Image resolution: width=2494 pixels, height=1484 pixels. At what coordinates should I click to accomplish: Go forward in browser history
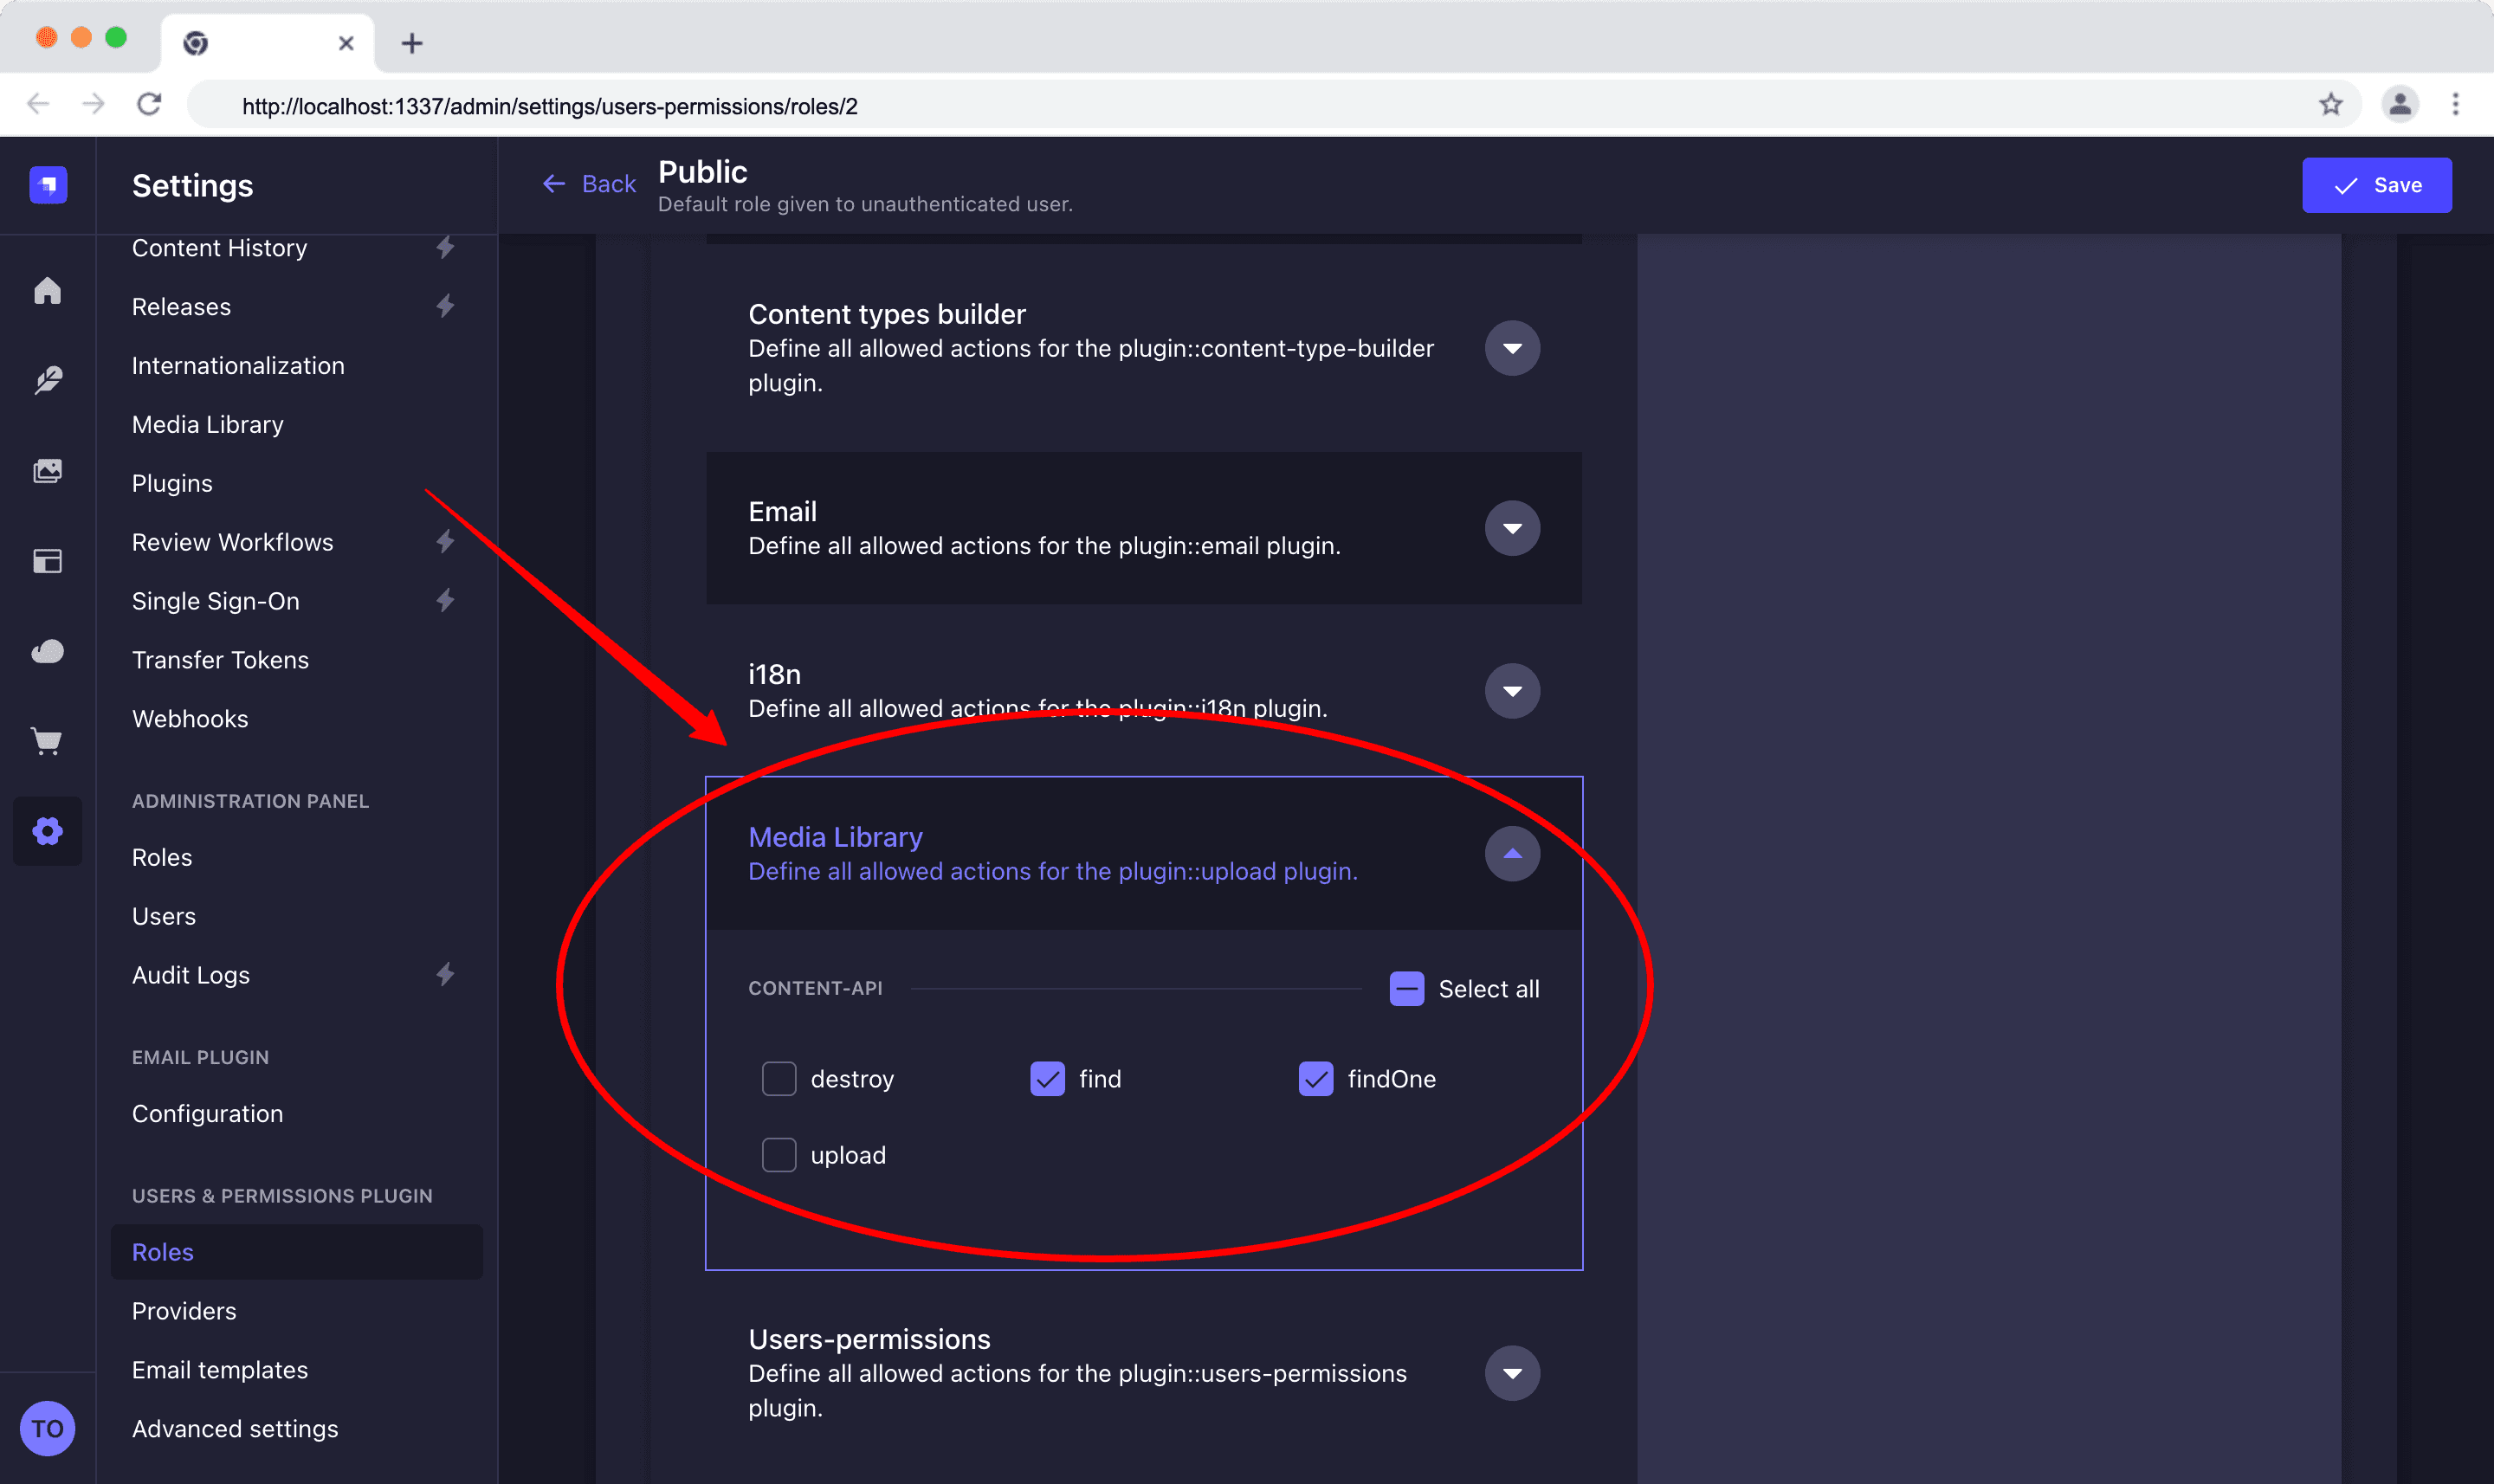(94, 104)
